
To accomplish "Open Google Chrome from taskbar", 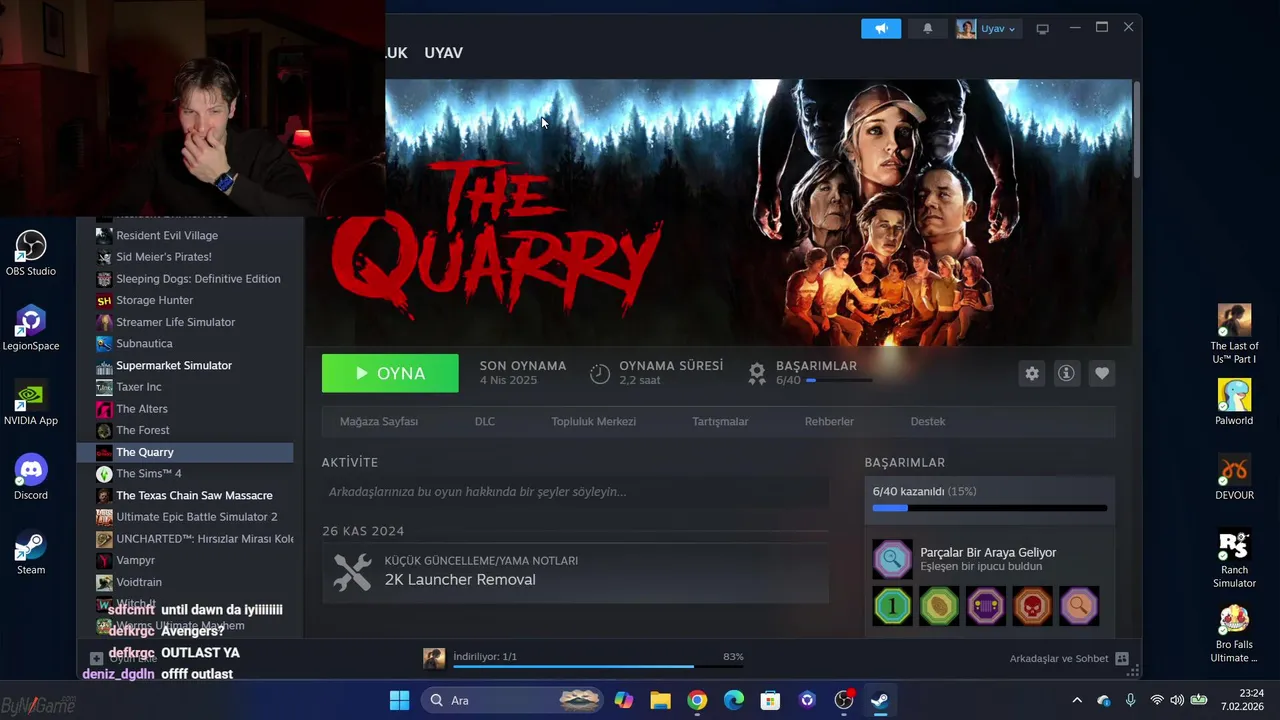I will pos(697,700).
